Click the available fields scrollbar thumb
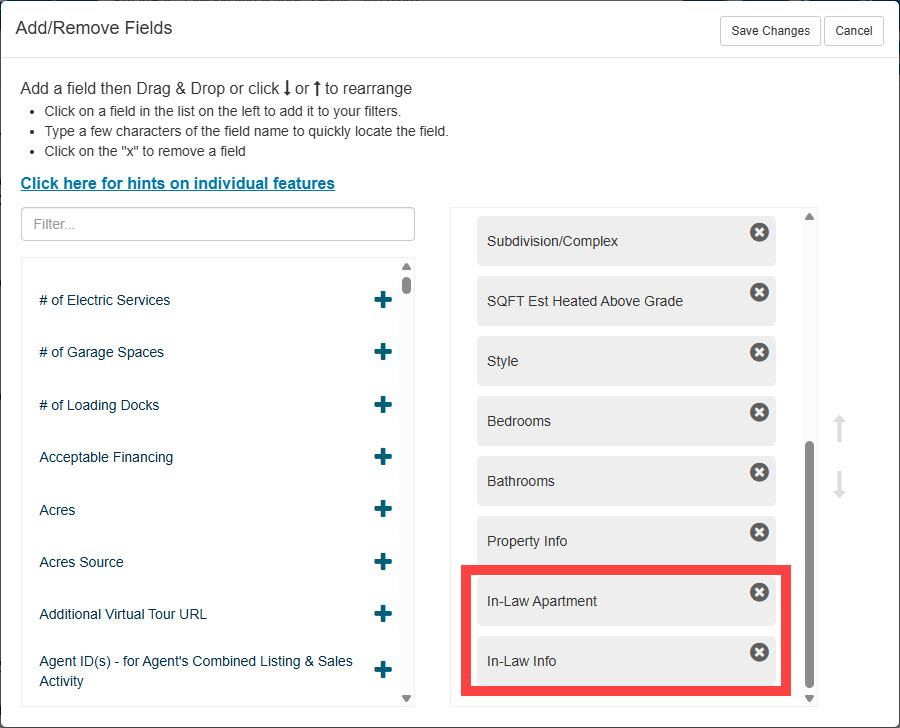Screen dimensions: 900x728 pos(406,285)
